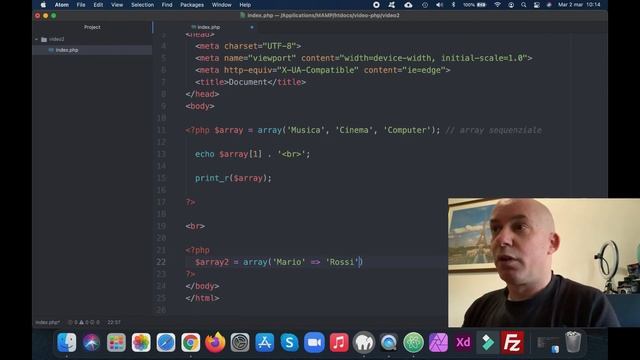640x360 pixels.
Task: Open the Music app in Dock
Action: 339,342
